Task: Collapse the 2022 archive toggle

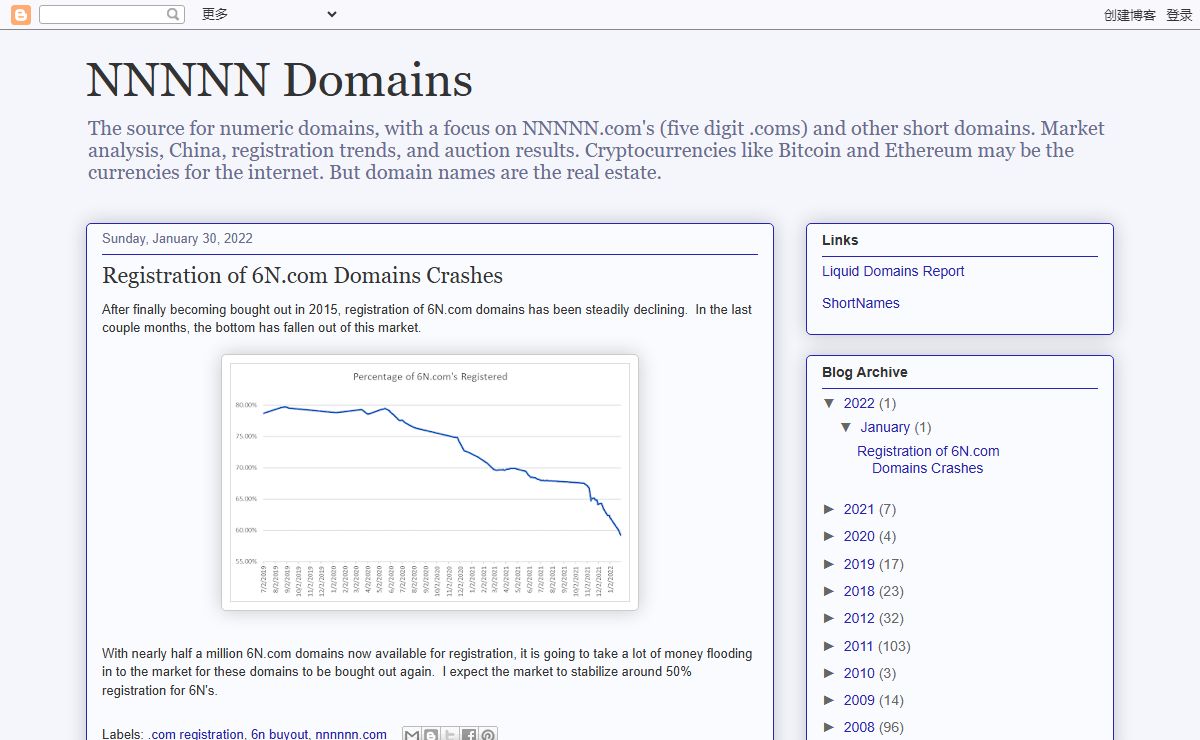Action: pyautogui.click(x=829, y=403)
